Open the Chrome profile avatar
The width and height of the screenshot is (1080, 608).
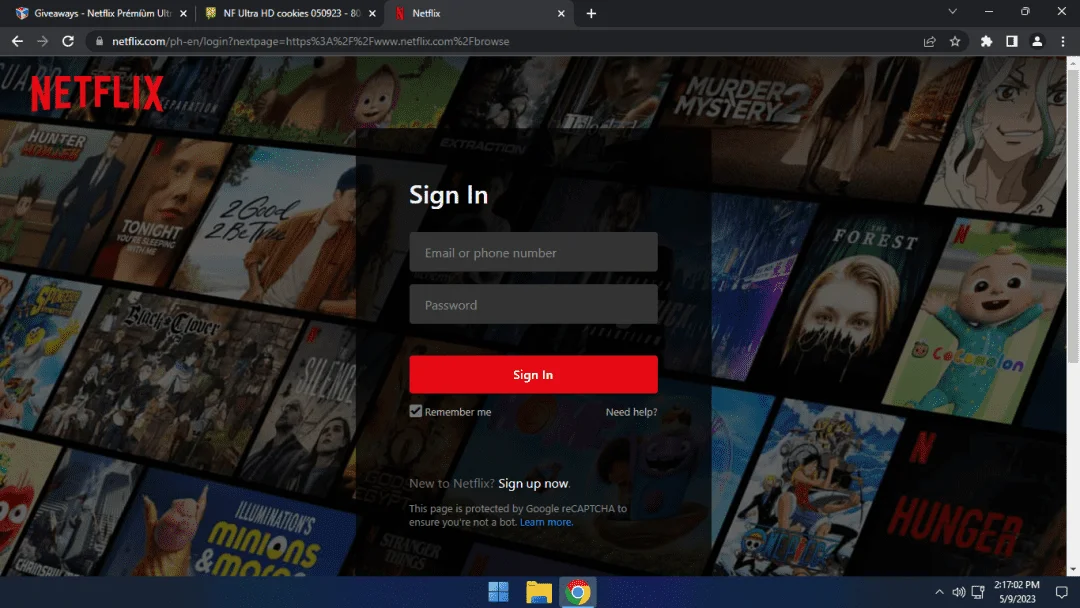click(x=1037, y=41)
